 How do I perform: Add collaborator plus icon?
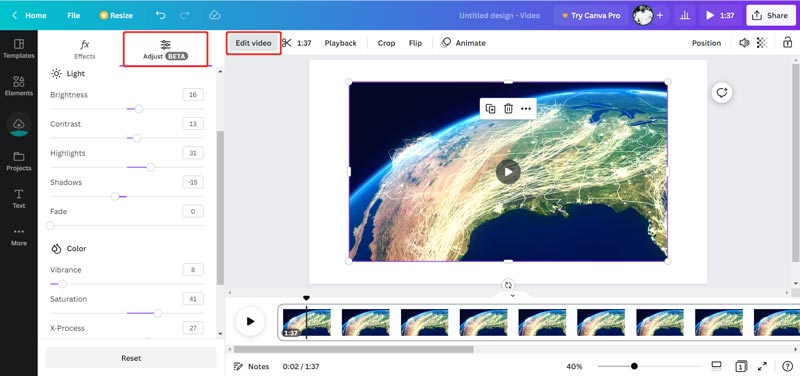point(660,15)
